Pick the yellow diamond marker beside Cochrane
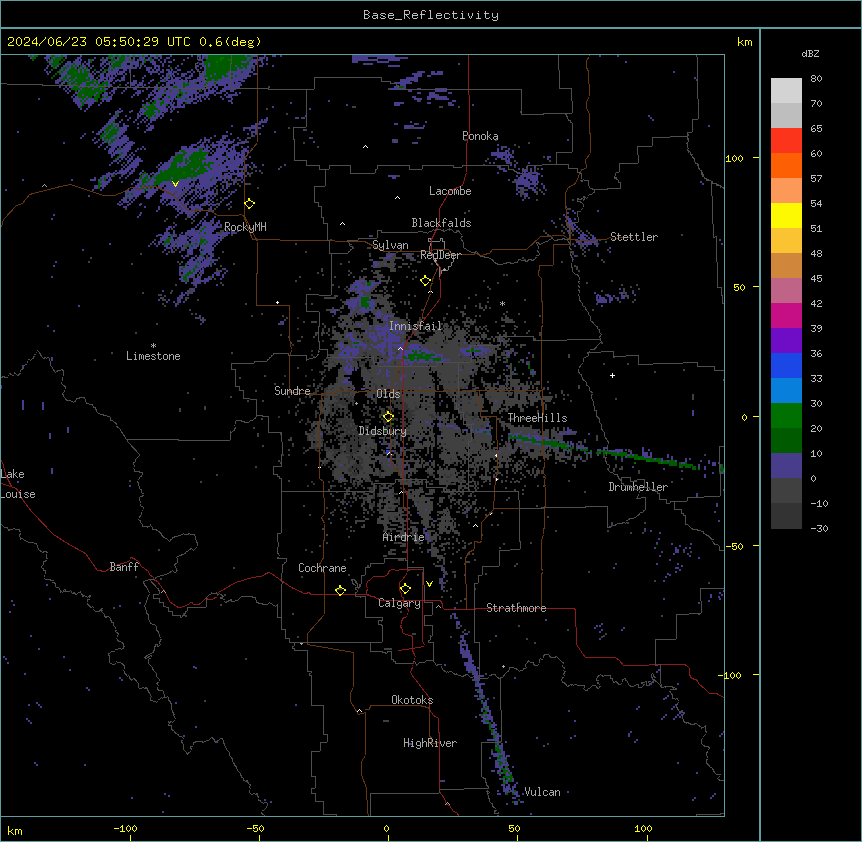This screenshot has width=862, height=842. pos(340,590)
